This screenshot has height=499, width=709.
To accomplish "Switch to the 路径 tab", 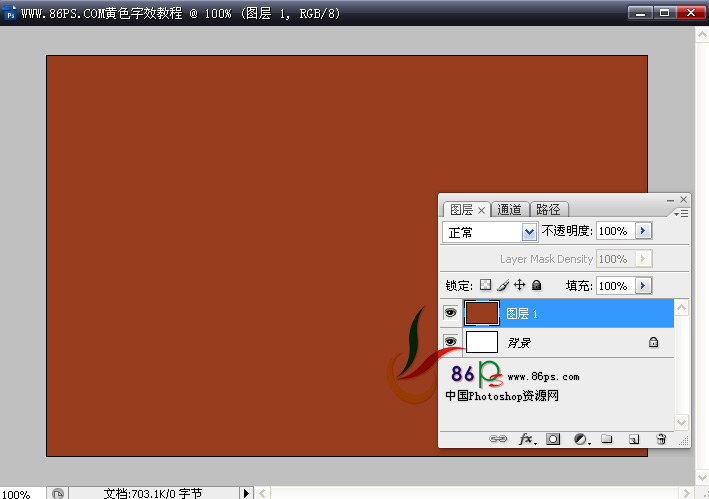I will click(548, 210).
